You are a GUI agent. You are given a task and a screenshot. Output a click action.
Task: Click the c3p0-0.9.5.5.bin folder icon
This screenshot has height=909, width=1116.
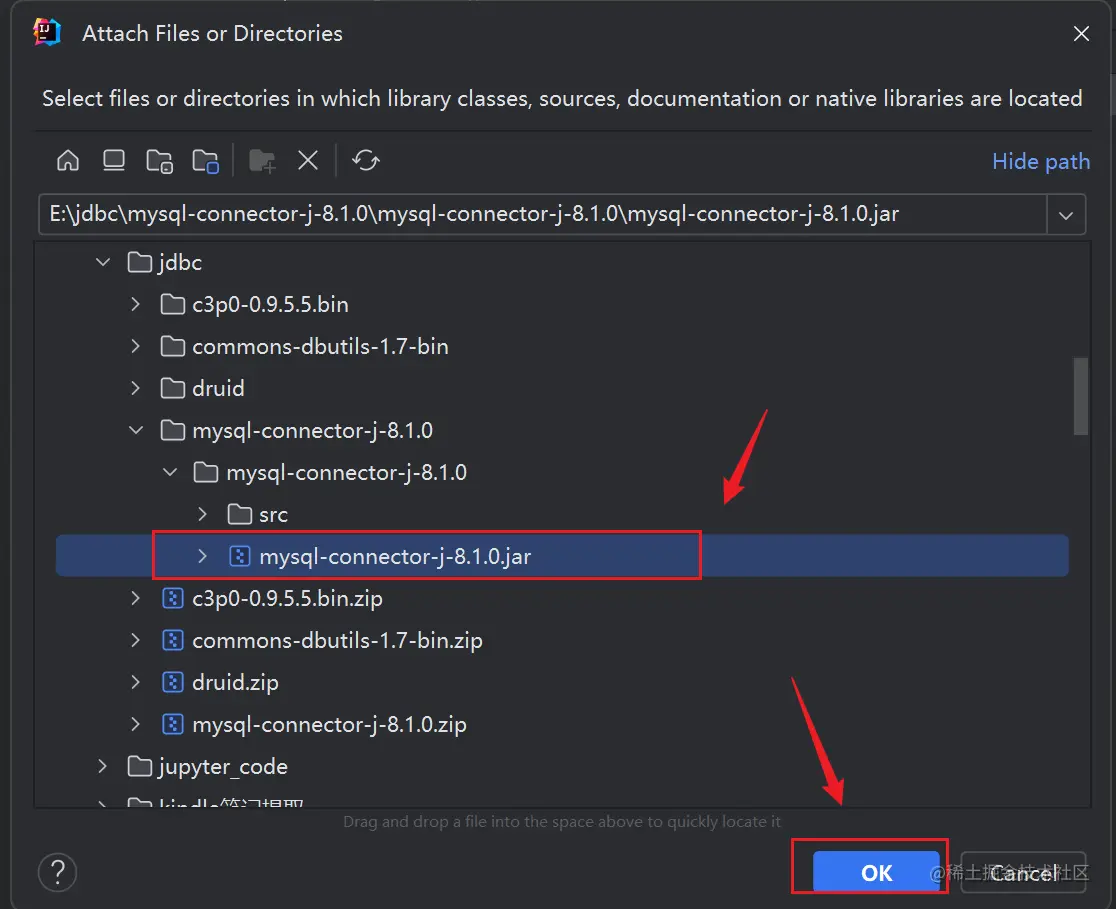pyautogui.click(x=173, y=304)
